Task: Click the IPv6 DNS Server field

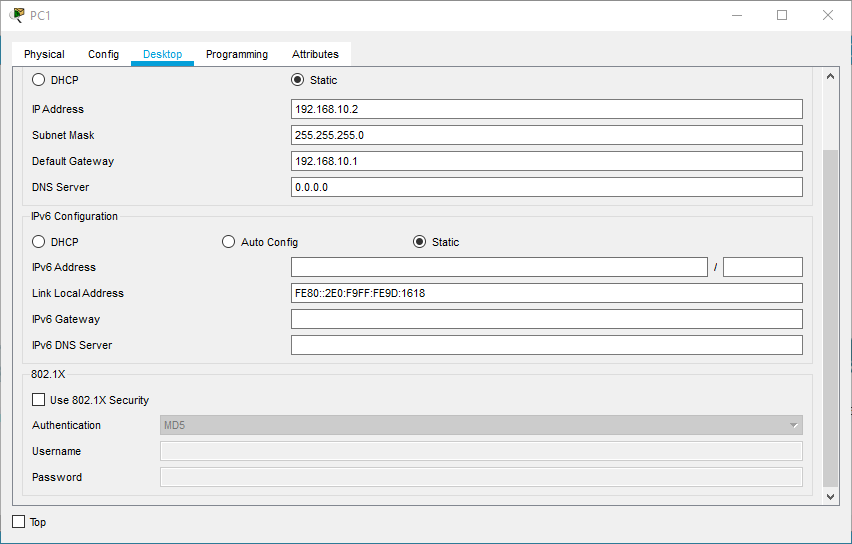Action: click(x=547, y=345)
